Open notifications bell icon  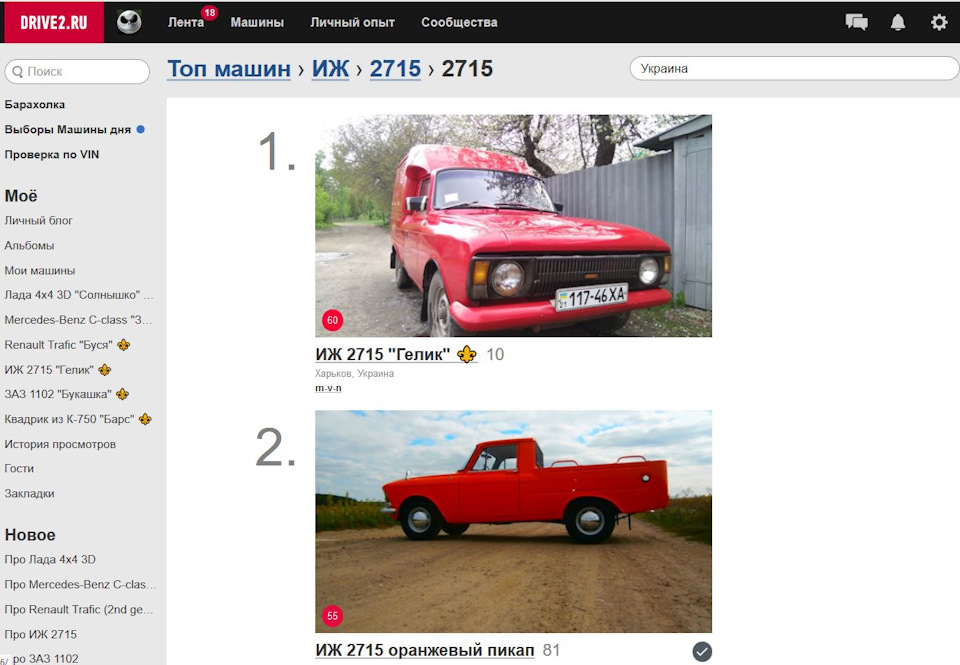click(898, 23)
